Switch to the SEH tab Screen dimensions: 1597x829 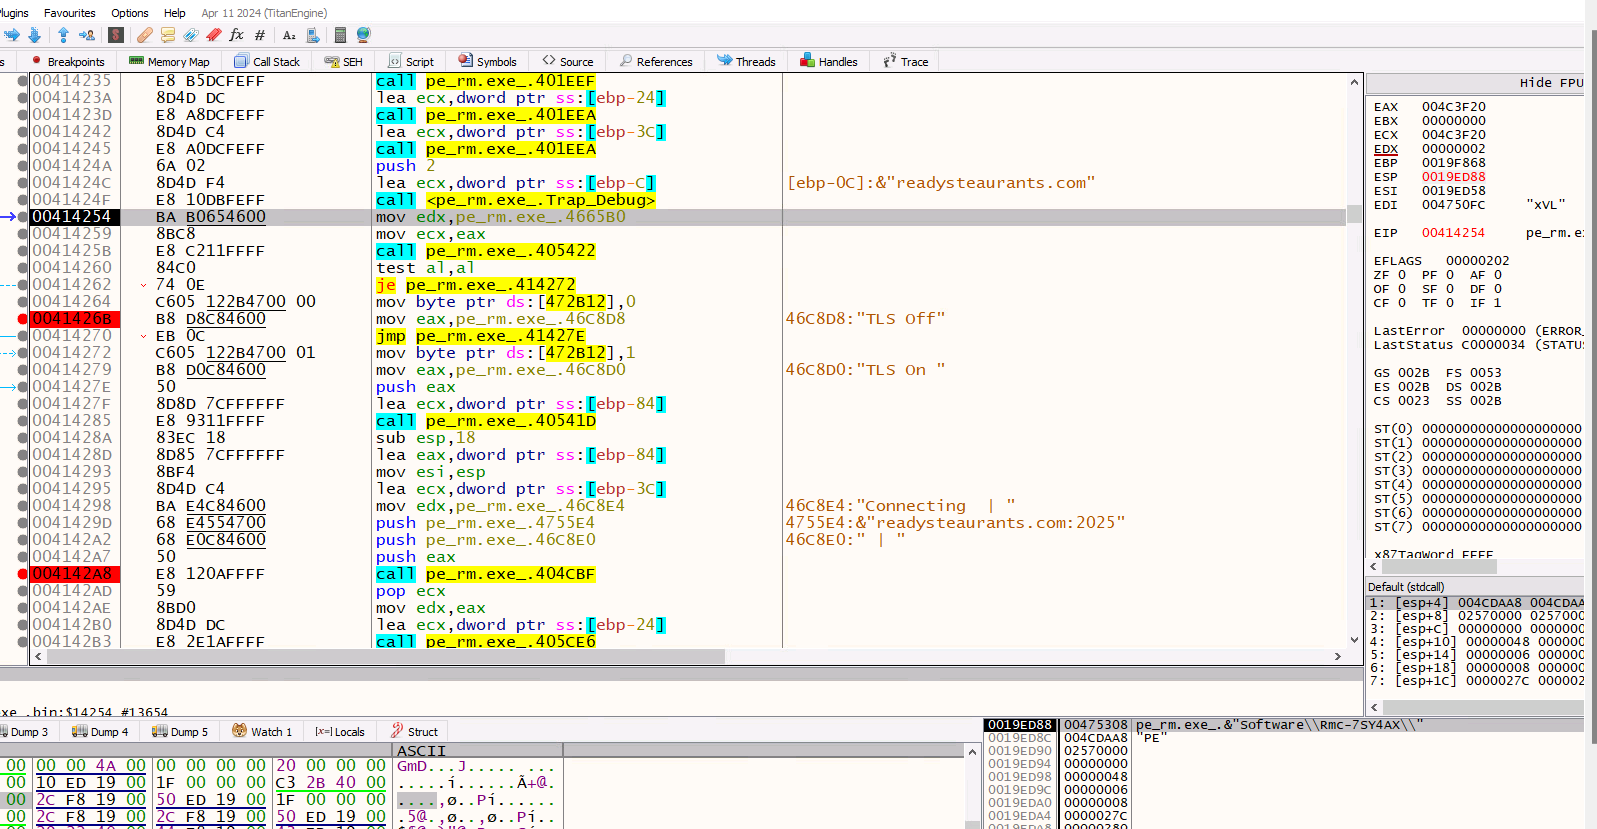pyautogui.click(x=344, y=62)
